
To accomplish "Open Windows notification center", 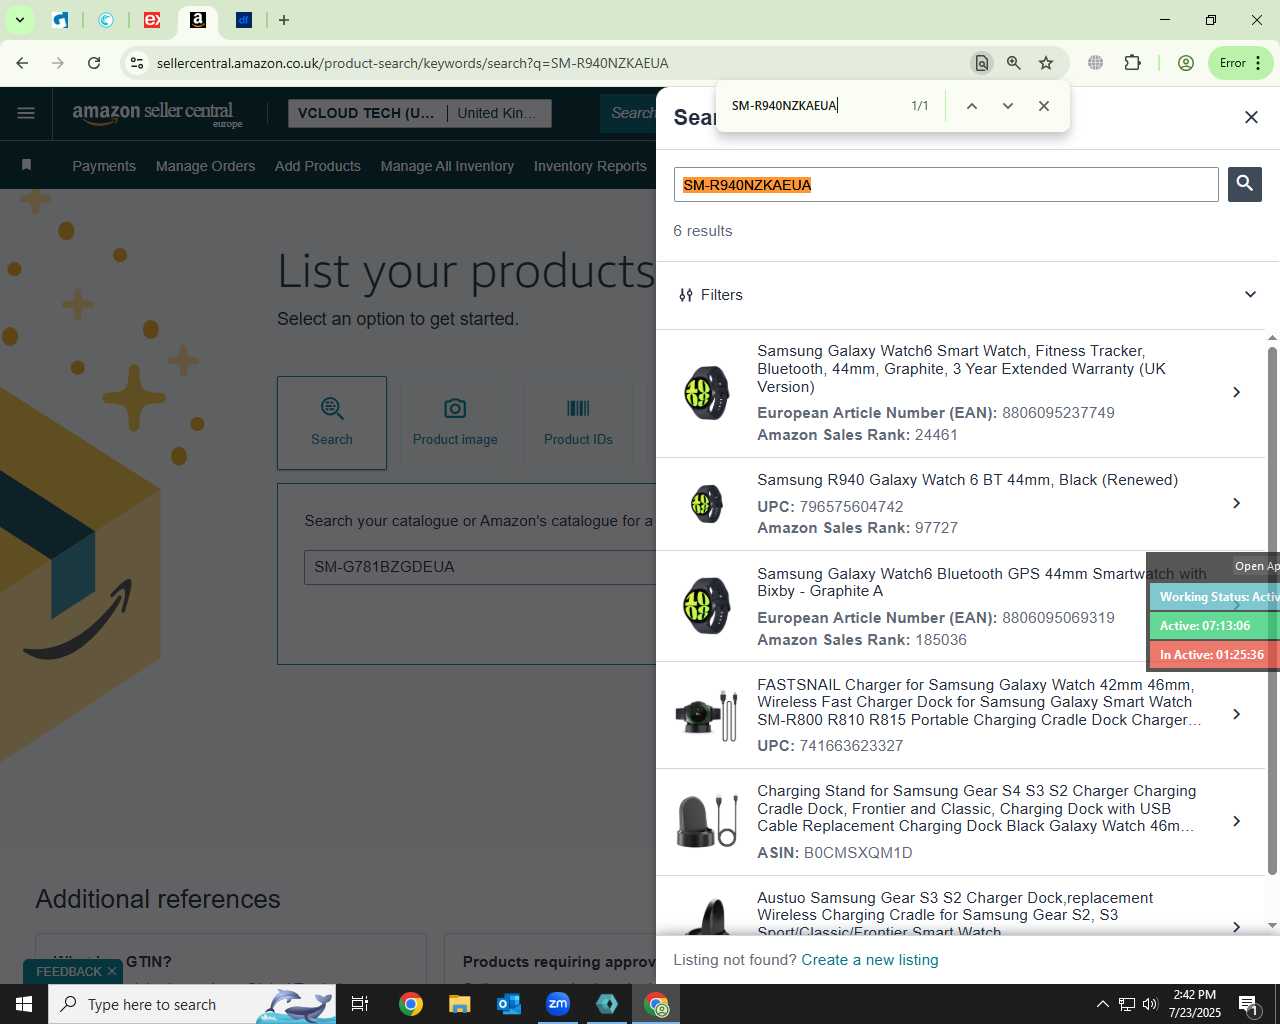I will click(x=1249, y=1004).
